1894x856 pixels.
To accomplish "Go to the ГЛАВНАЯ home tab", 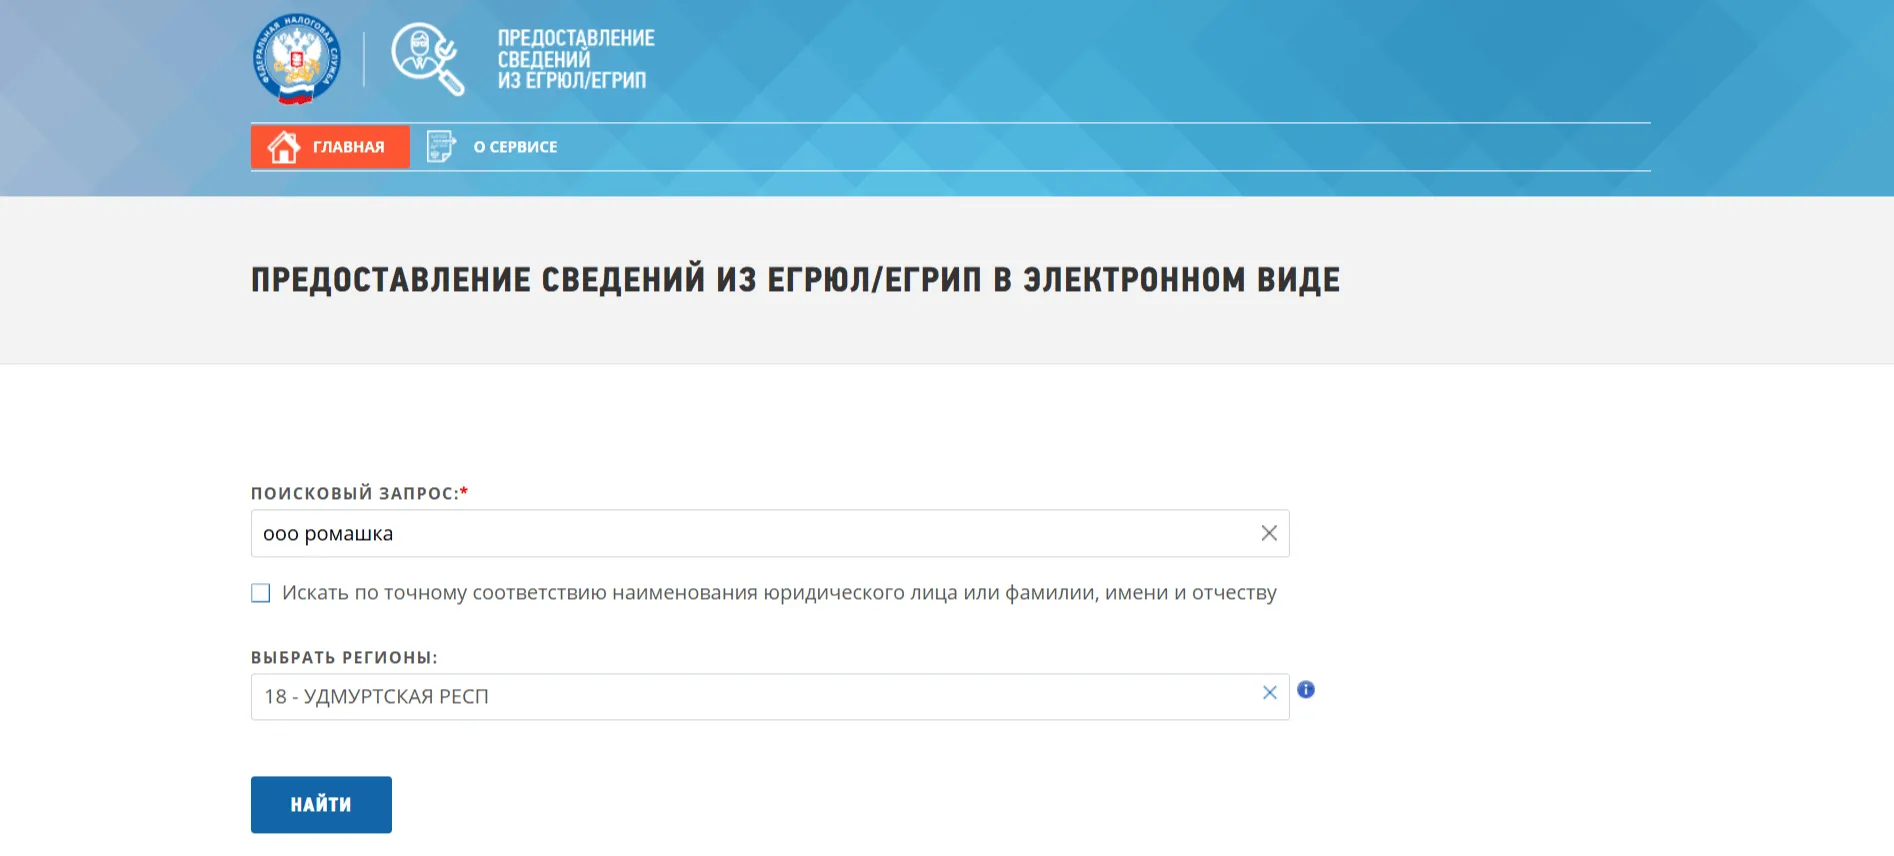I will coord(330,147).
